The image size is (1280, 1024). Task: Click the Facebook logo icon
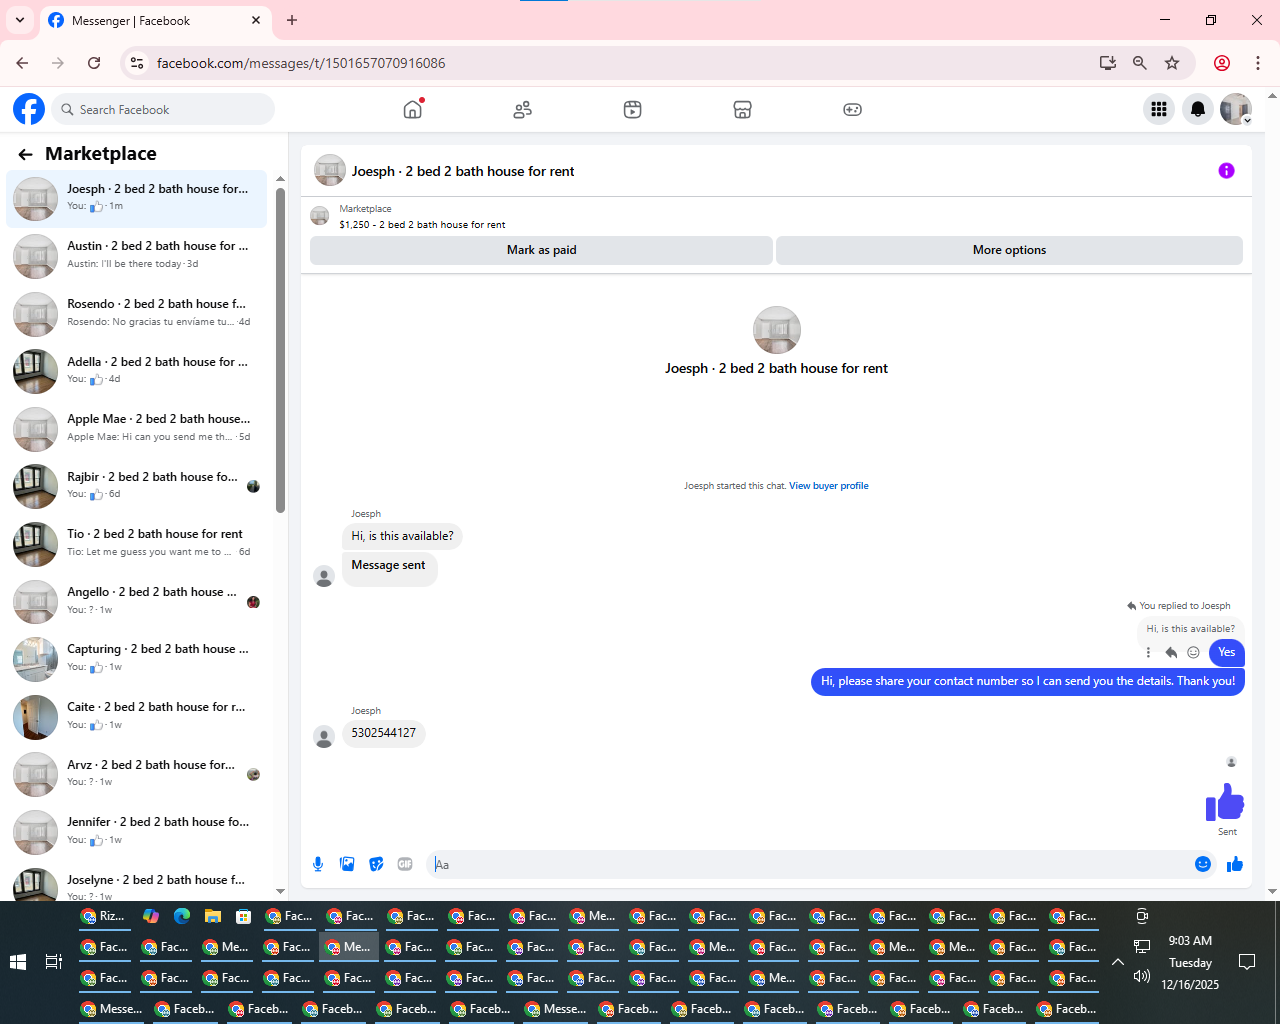point(29,109)
